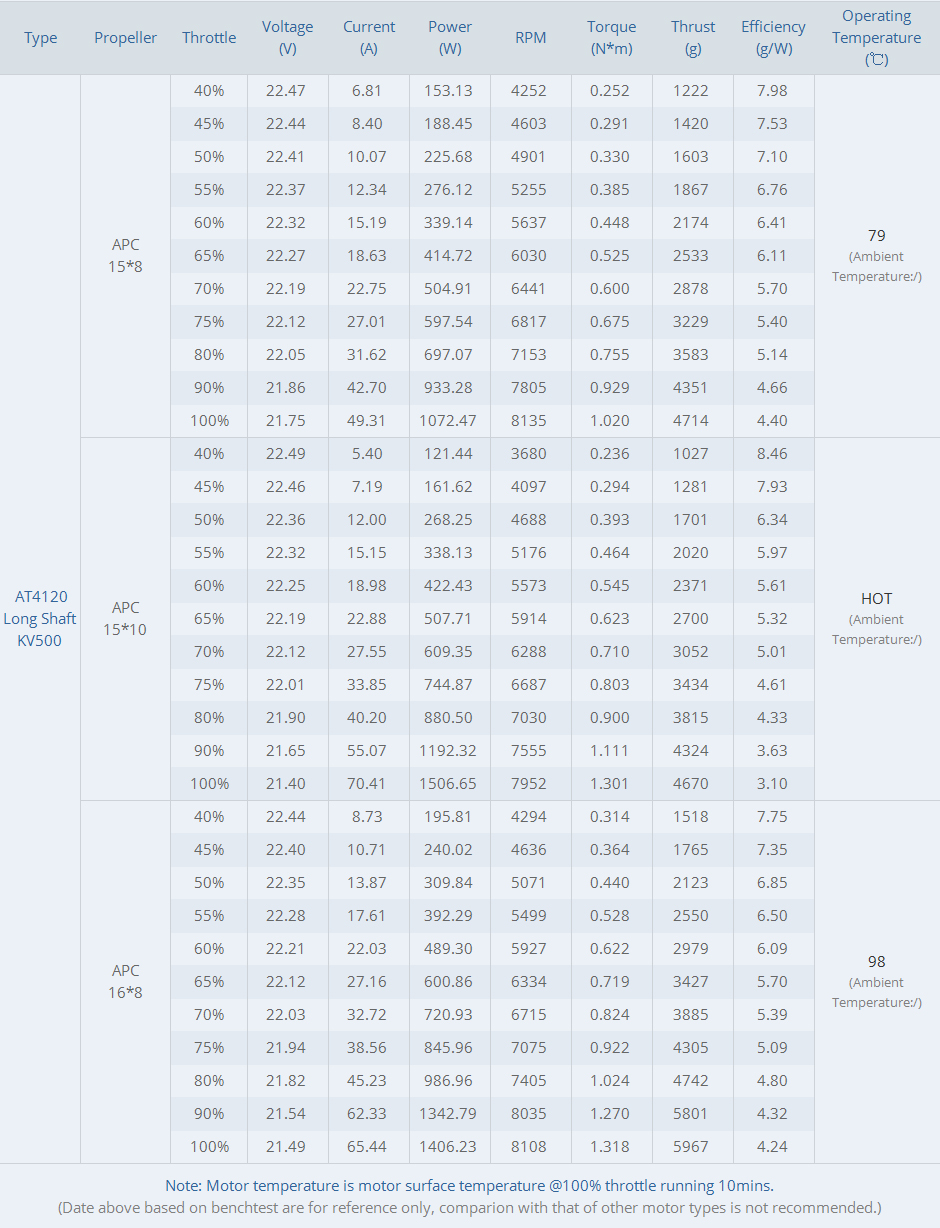Click the Type column header
Screen dimensions: 940x1228
point(41,38)
